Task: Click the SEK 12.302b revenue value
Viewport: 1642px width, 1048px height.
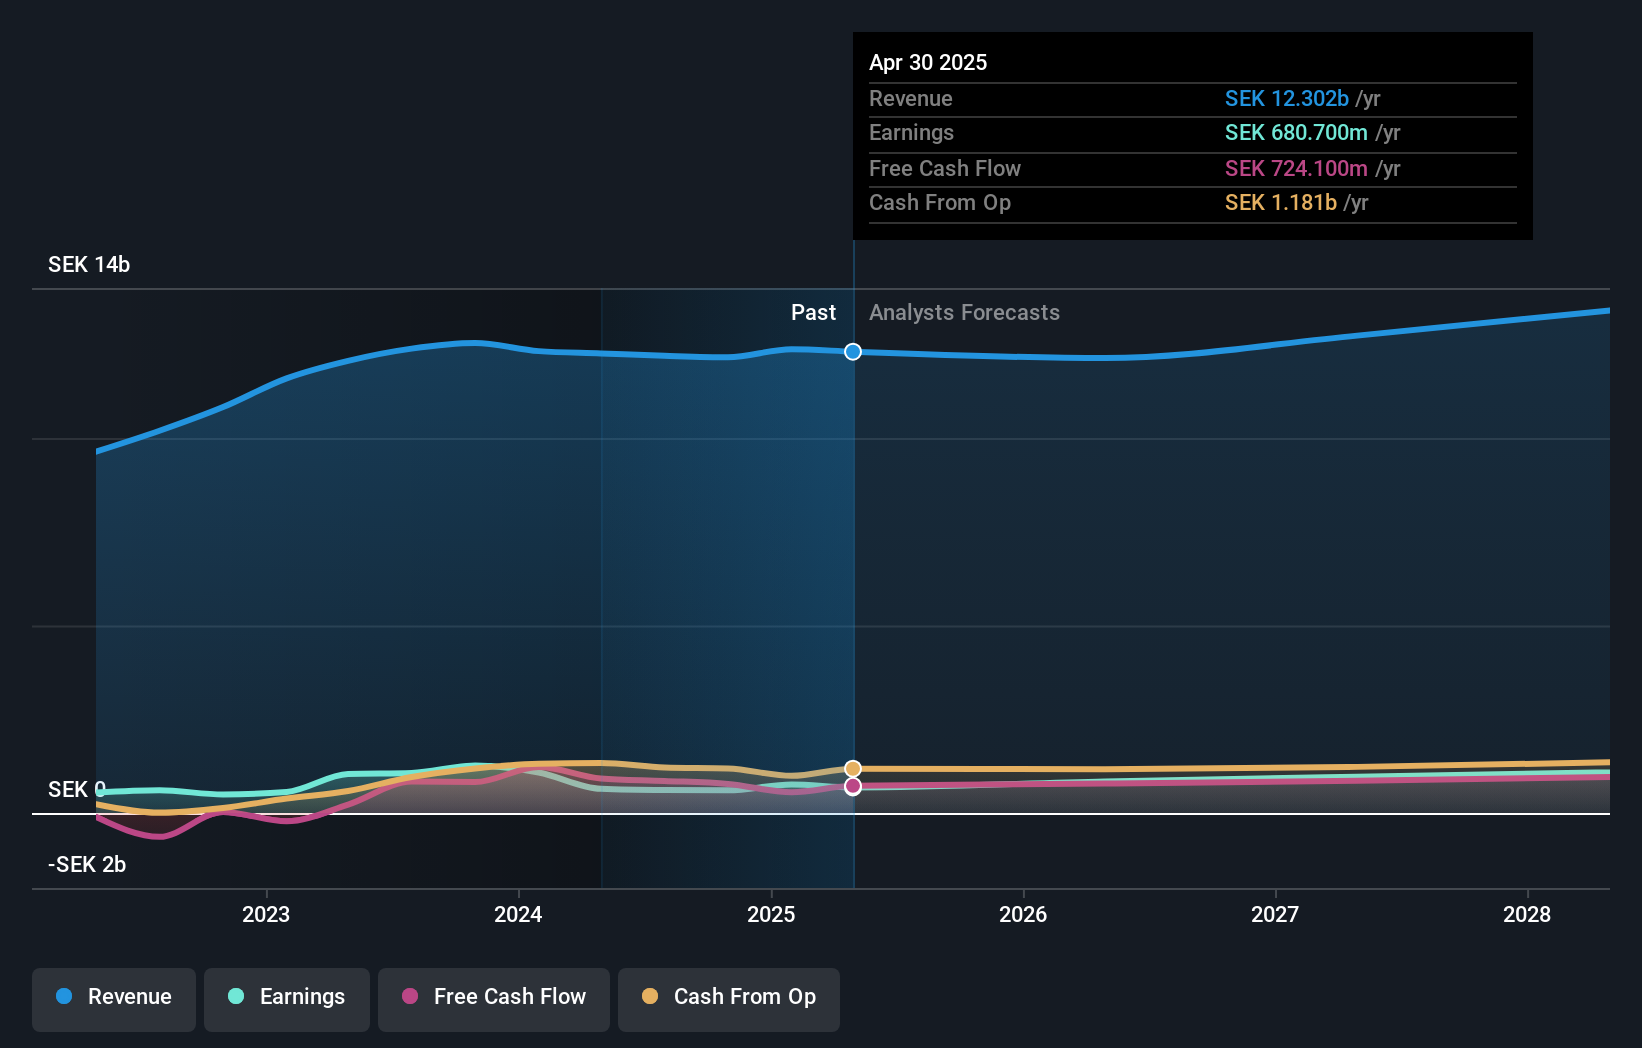Action: (x=1287, y=98)
